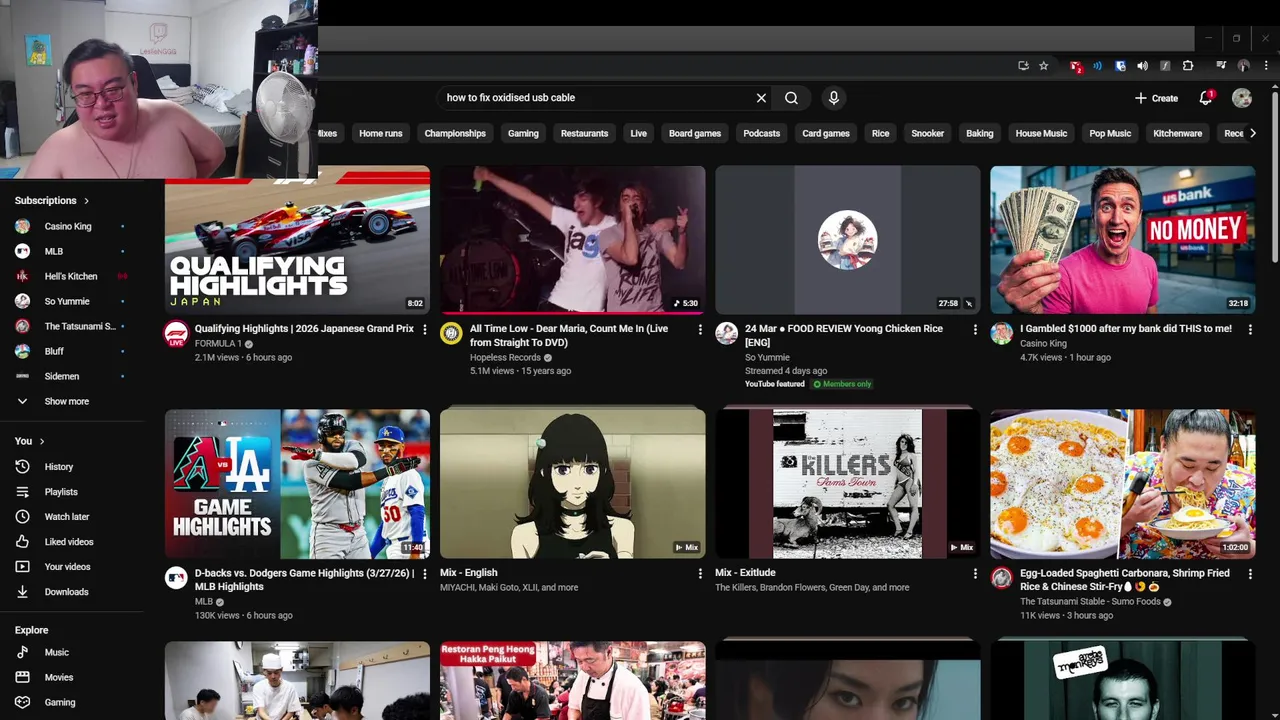Select the Championships chip

[455, 133]
